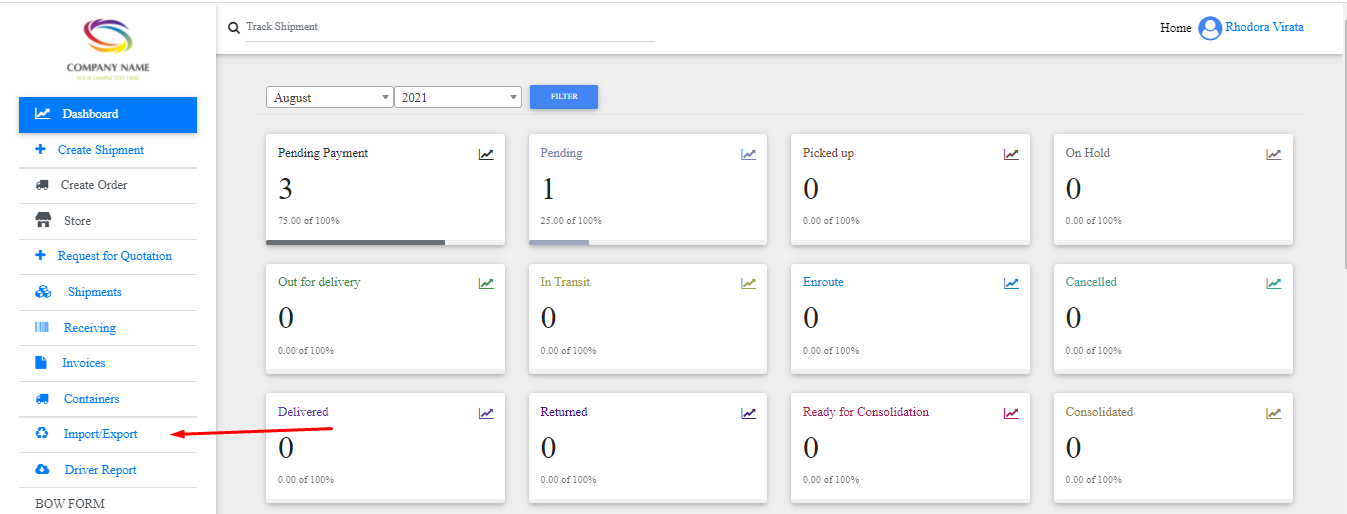Image resolution: width=1347 pixels, height=514 pixels.
Task: Click the user avatar icon beside Rhodora Virata
Action: pyautogui.click(x=1210, y=28)
